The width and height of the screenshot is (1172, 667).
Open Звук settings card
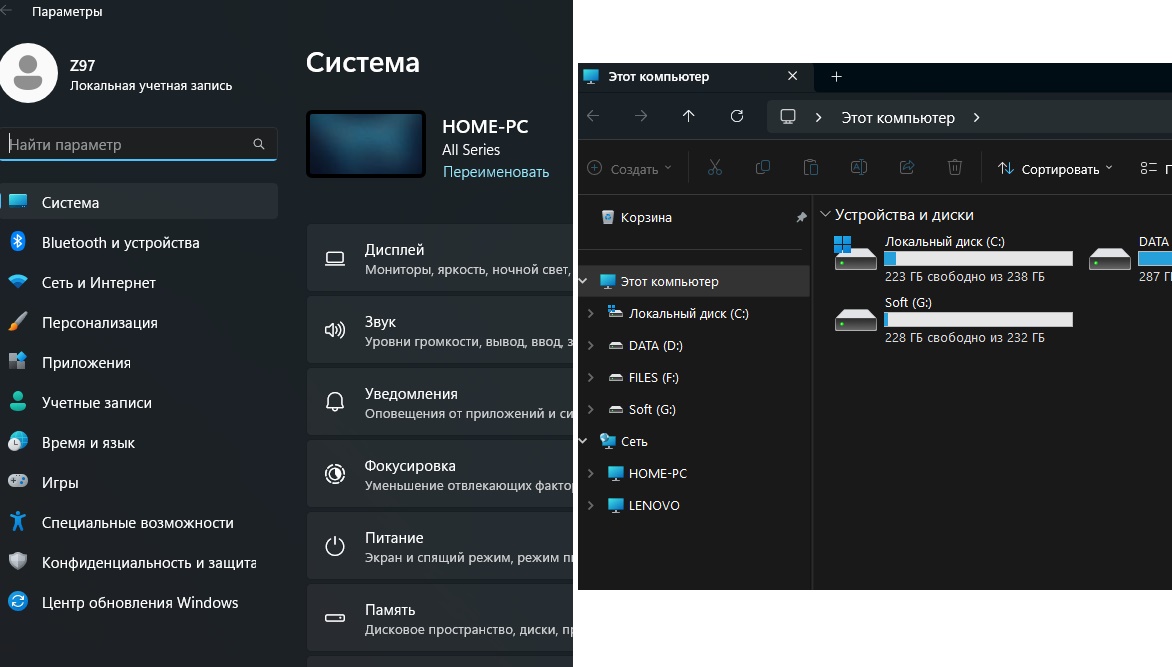coord(440,331)
